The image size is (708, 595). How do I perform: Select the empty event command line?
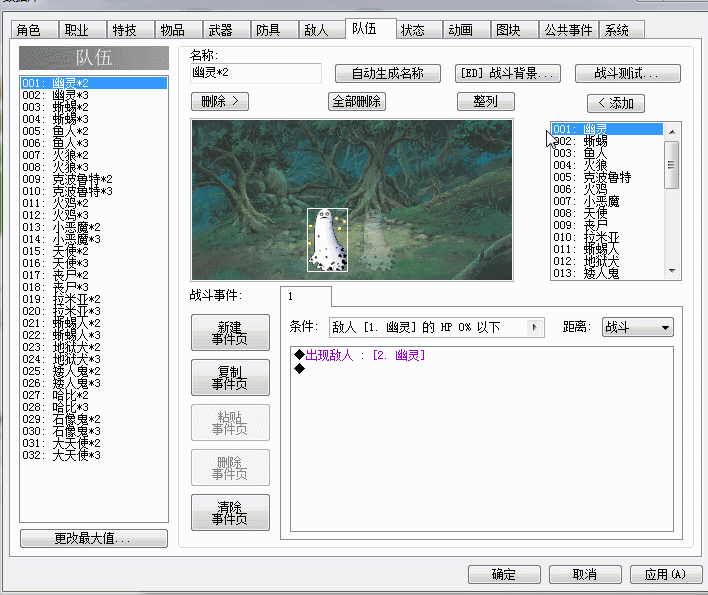click(x=482, y=369)
